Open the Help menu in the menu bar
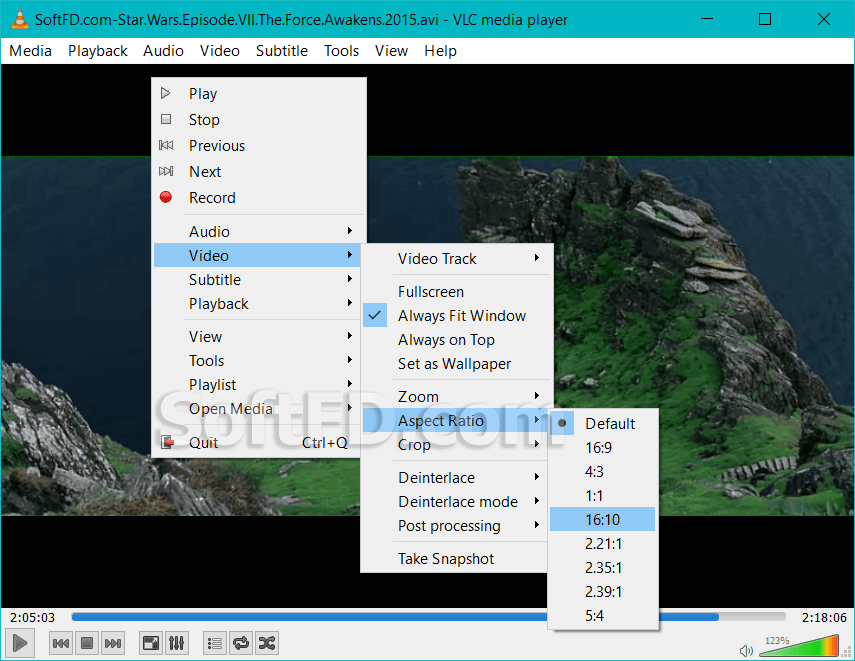Viewport: 855px width, 661px height. tap(441, 51)
